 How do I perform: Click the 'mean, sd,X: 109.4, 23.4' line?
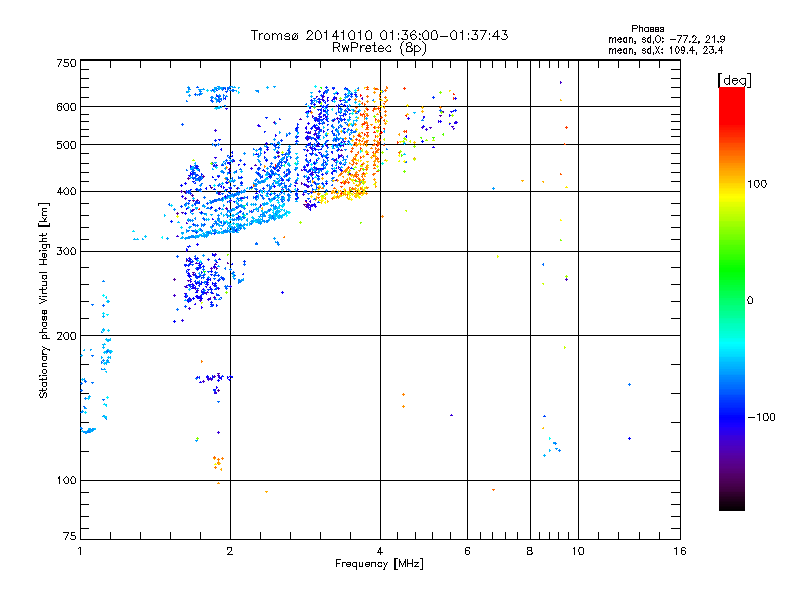pyautogui.click(x=665, y=50)
